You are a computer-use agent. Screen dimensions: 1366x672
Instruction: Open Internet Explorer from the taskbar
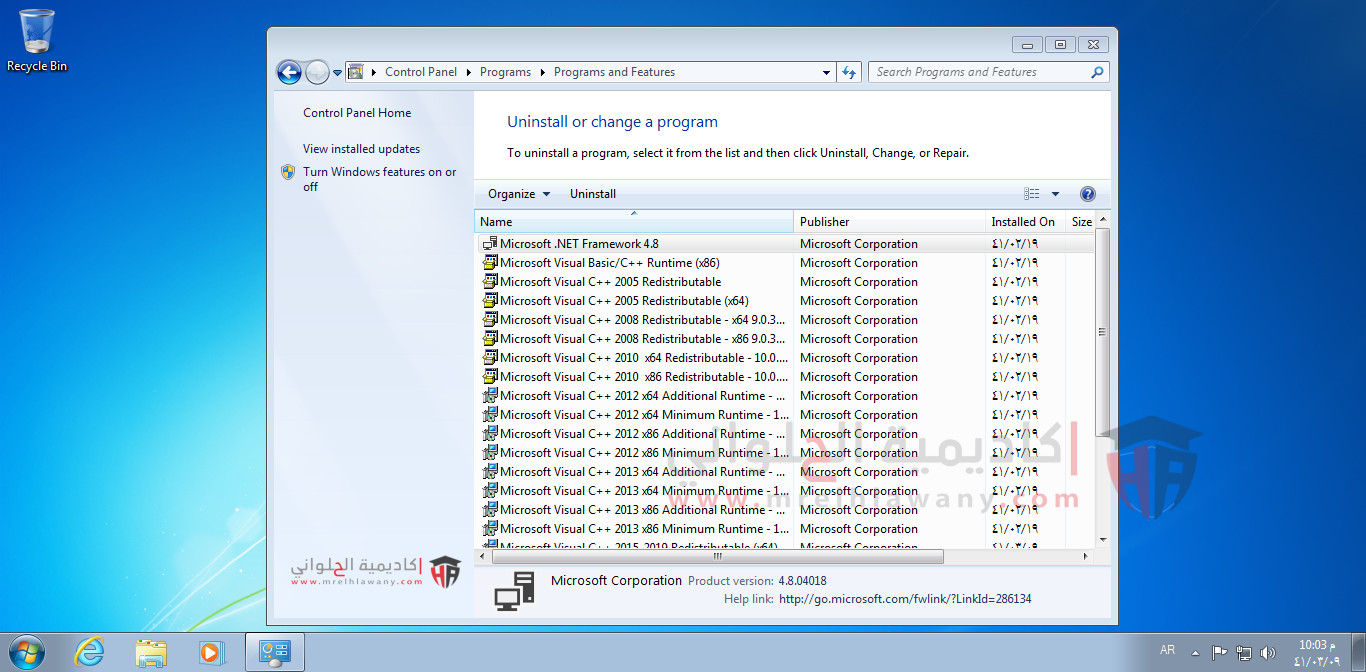tap(89, 652)
